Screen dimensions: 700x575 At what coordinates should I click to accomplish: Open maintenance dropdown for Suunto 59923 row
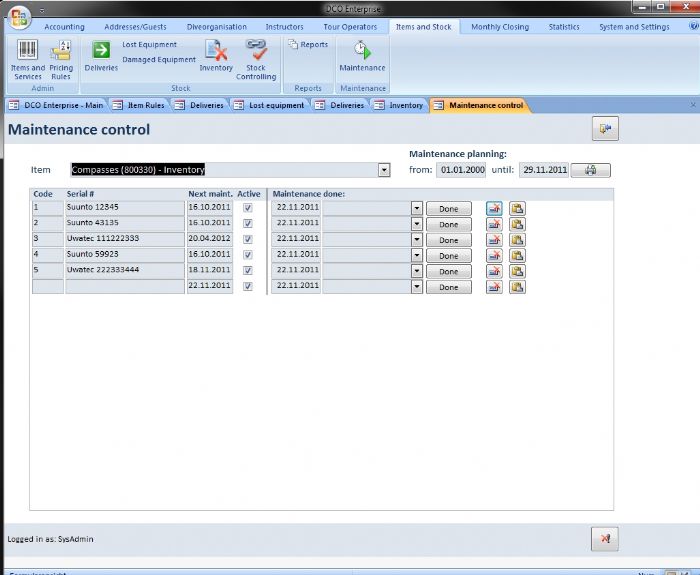pyautogui.click(x=417, y=255)
